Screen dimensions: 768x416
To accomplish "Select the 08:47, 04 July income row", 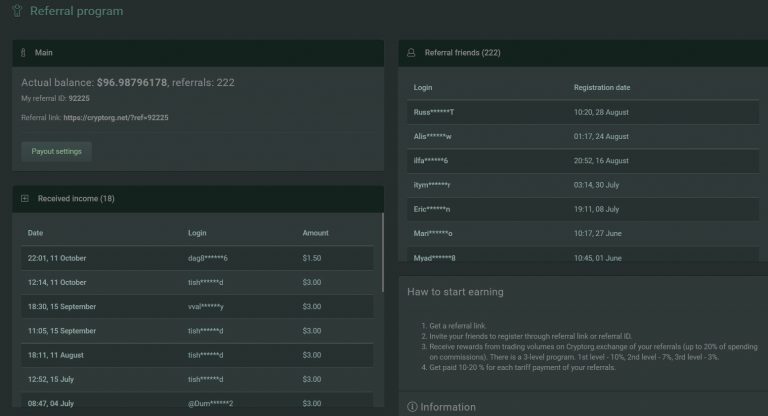I will pyautogui.click(x=197, y=400).
